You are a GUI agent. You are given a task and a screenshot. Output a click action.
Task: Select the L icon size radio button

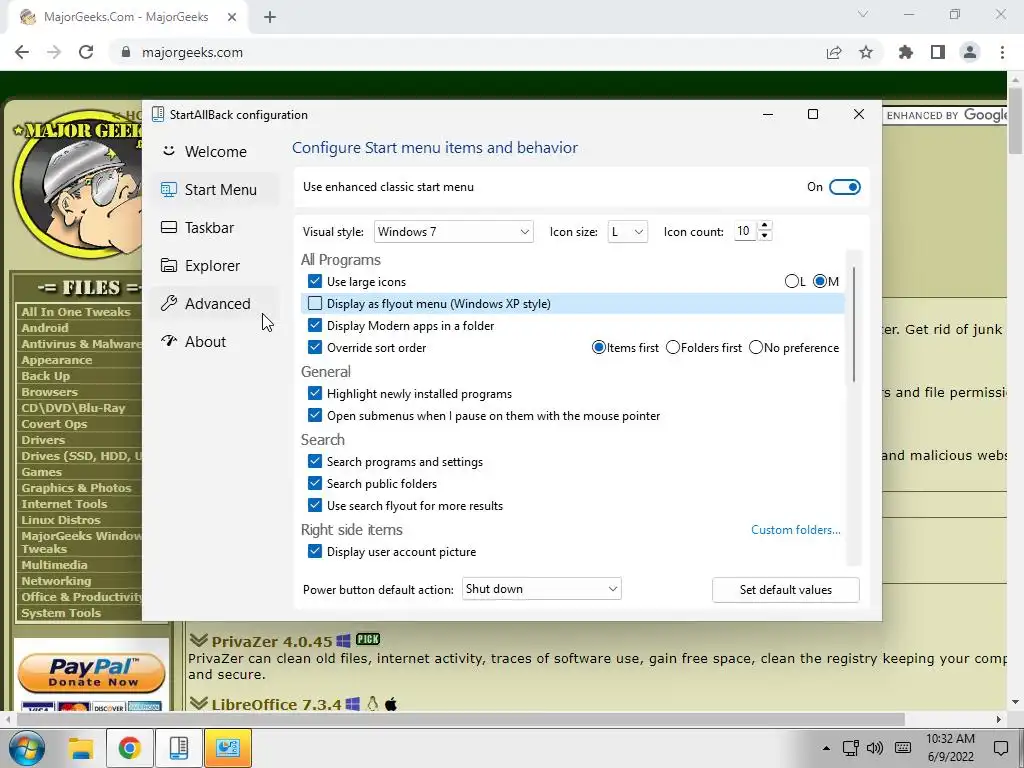tap(792, 281)
